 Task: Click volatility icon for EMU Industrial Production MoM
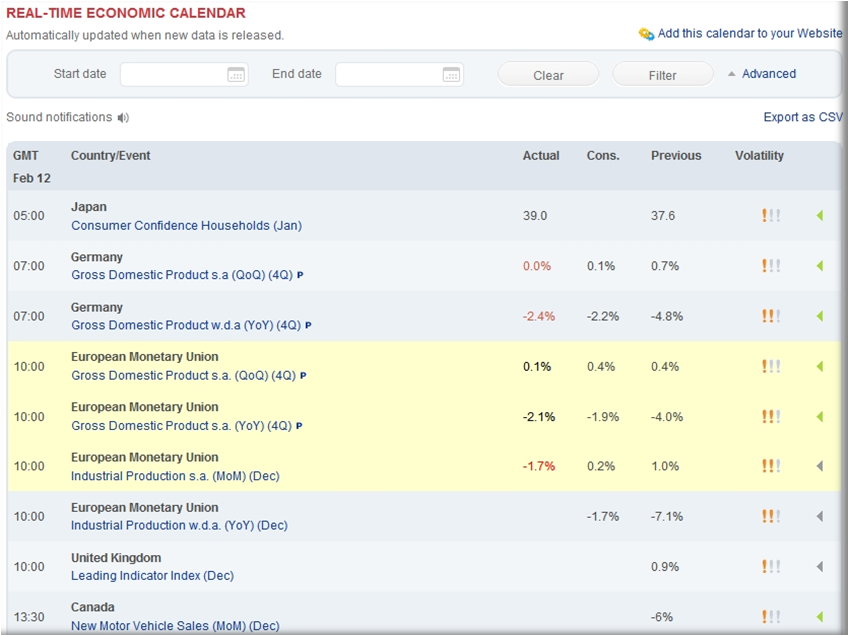click(770, 466)
